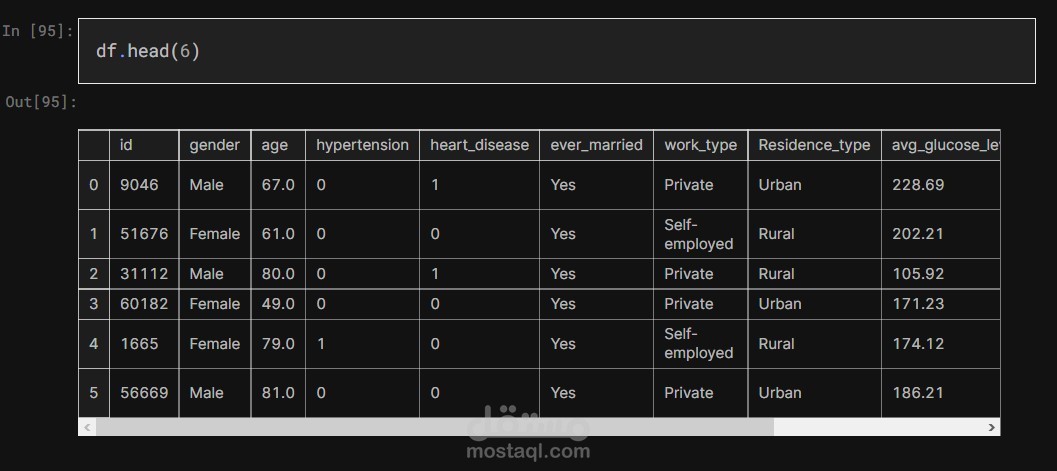Click the scrollbar track right of the thumb
This screenshot has height=471, width=1057.
pyautogui.click(x=878, y=427)
